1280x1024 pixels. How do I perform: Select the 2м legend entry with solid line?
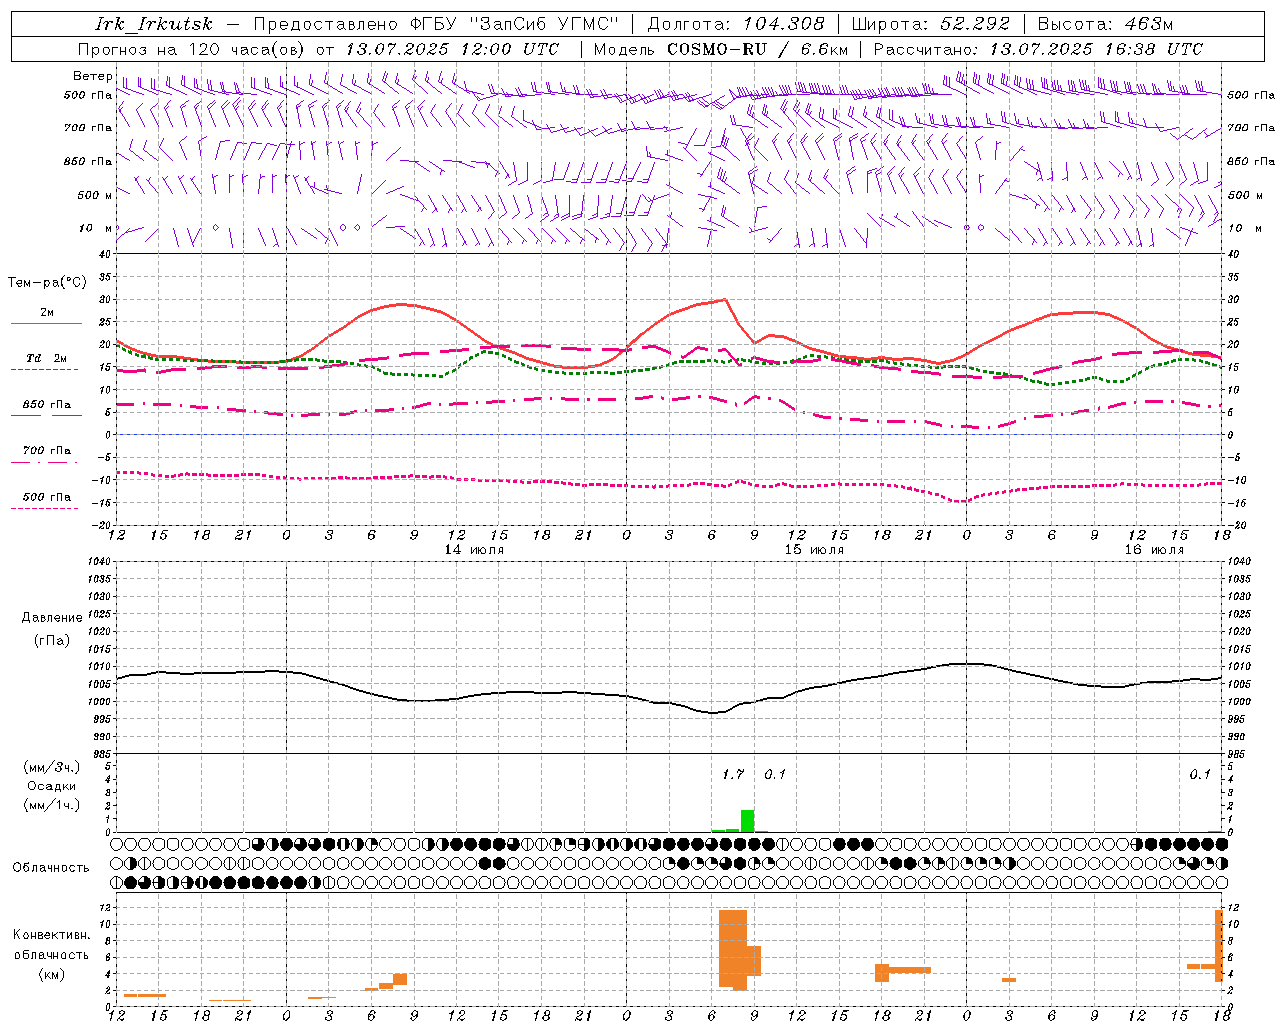tap(47, 317)
